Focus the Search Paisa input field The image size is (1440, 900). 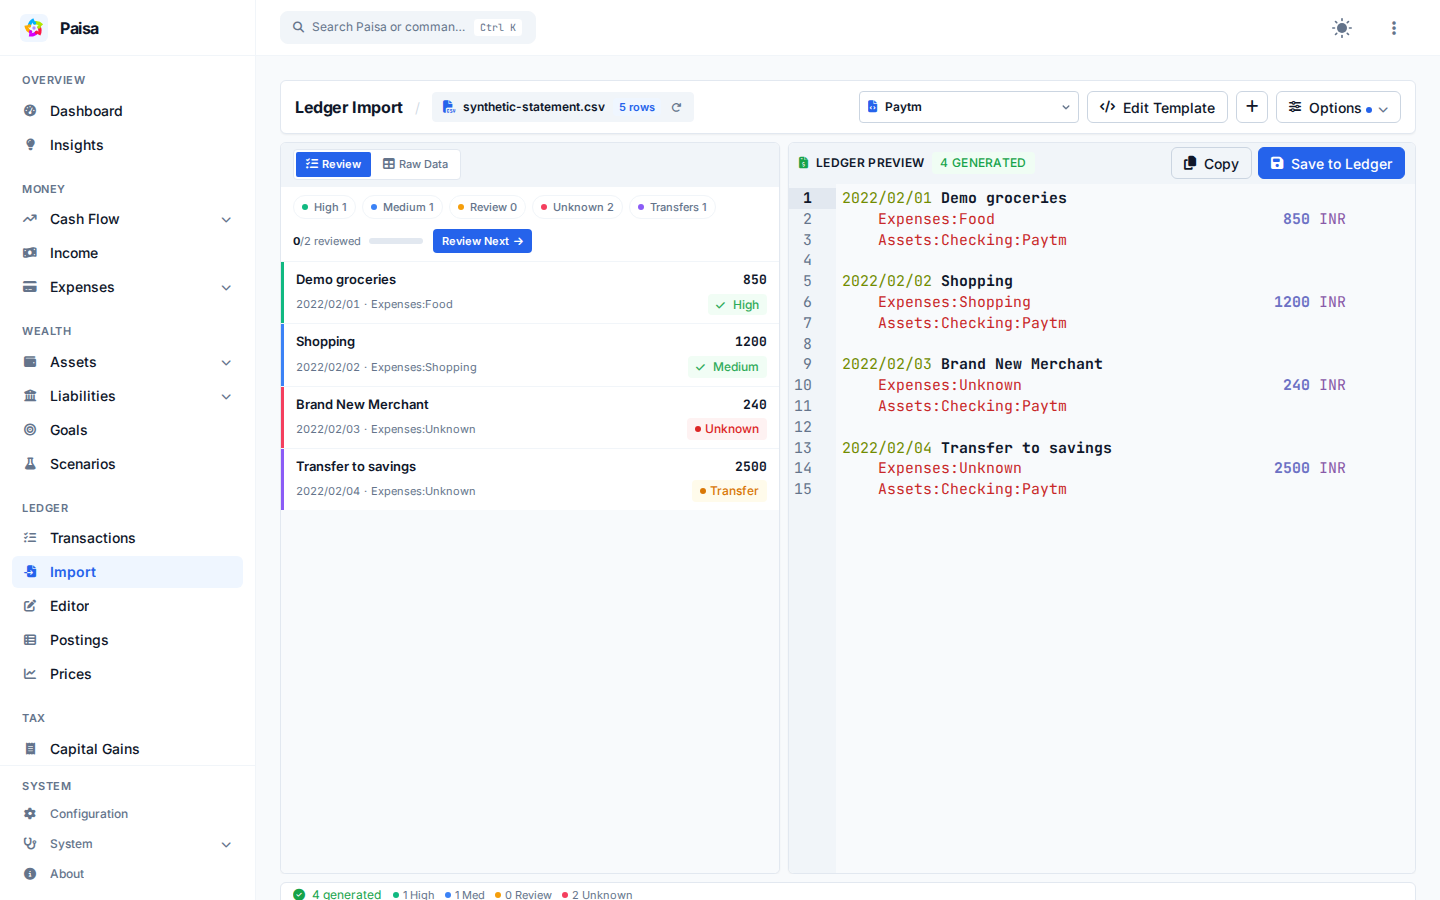[408, 27]
